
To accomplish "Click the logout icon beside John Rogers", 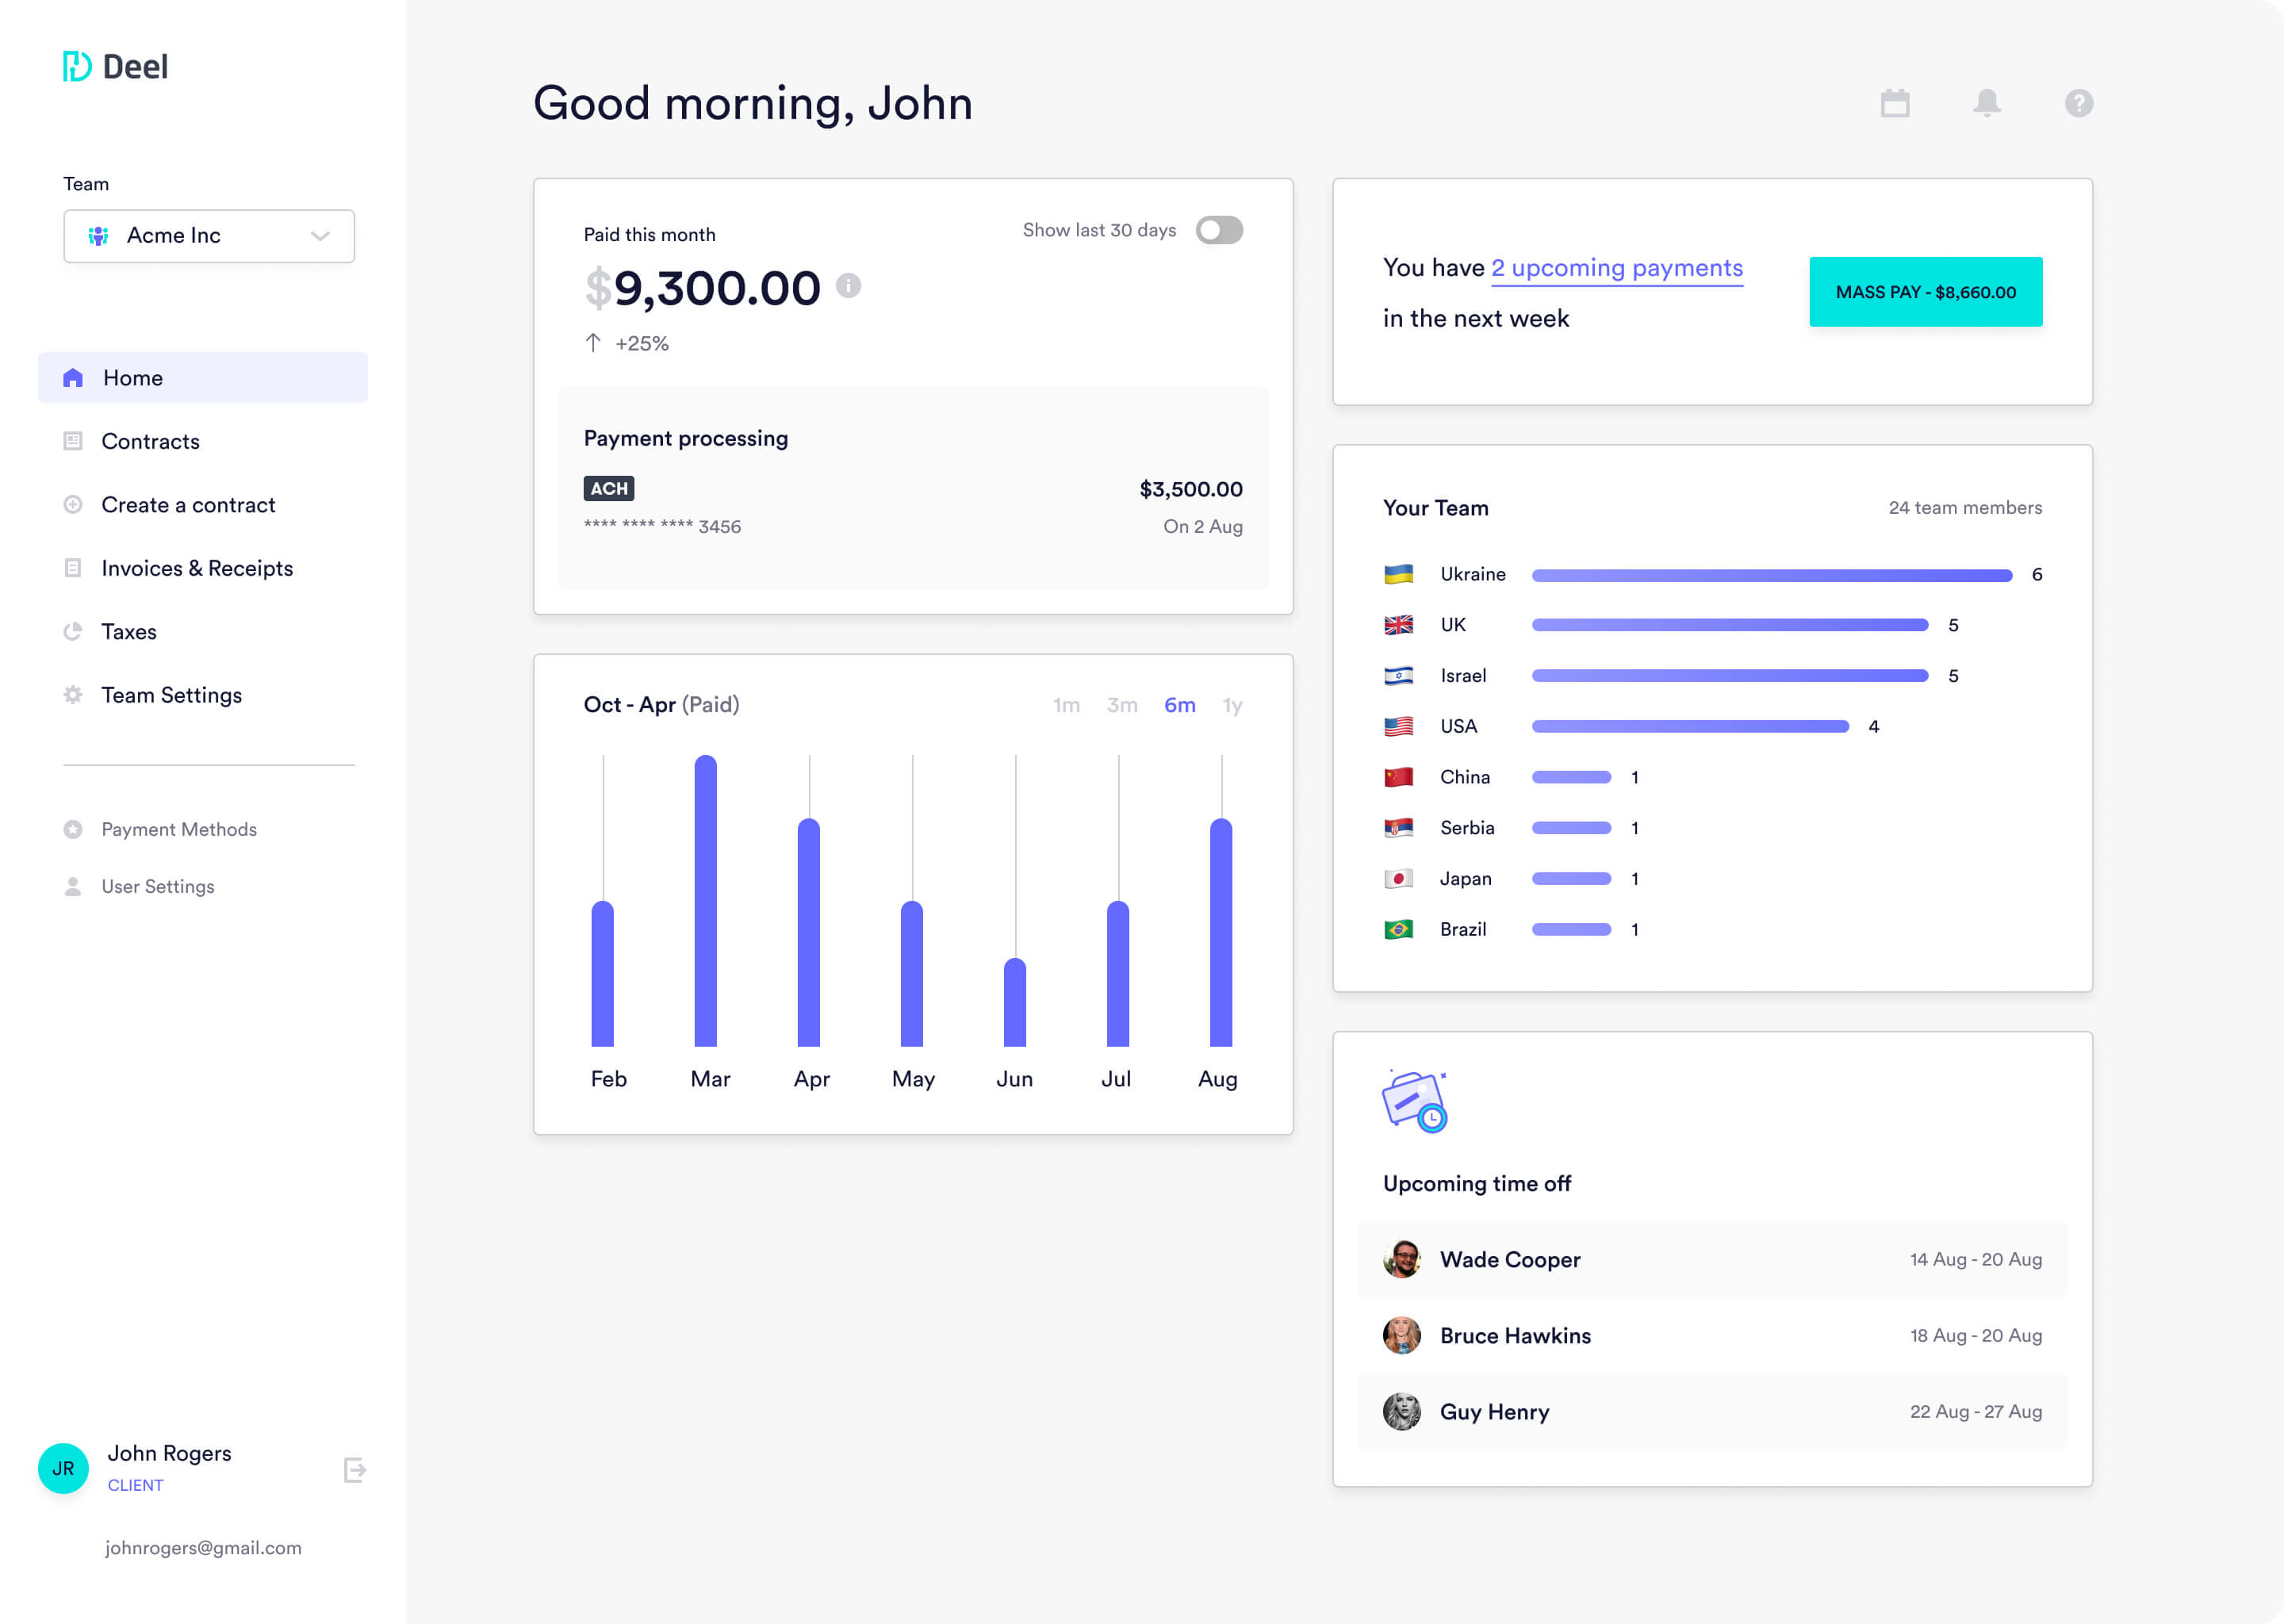I will click(x=354, y=1469).
